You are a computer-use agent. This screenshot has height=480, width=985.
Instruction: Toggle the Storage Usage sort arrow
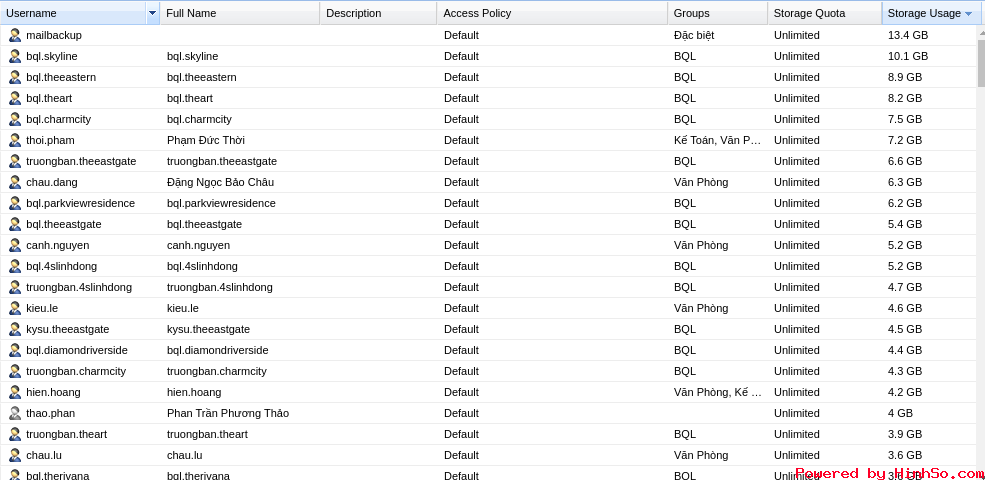coord(968,13)
